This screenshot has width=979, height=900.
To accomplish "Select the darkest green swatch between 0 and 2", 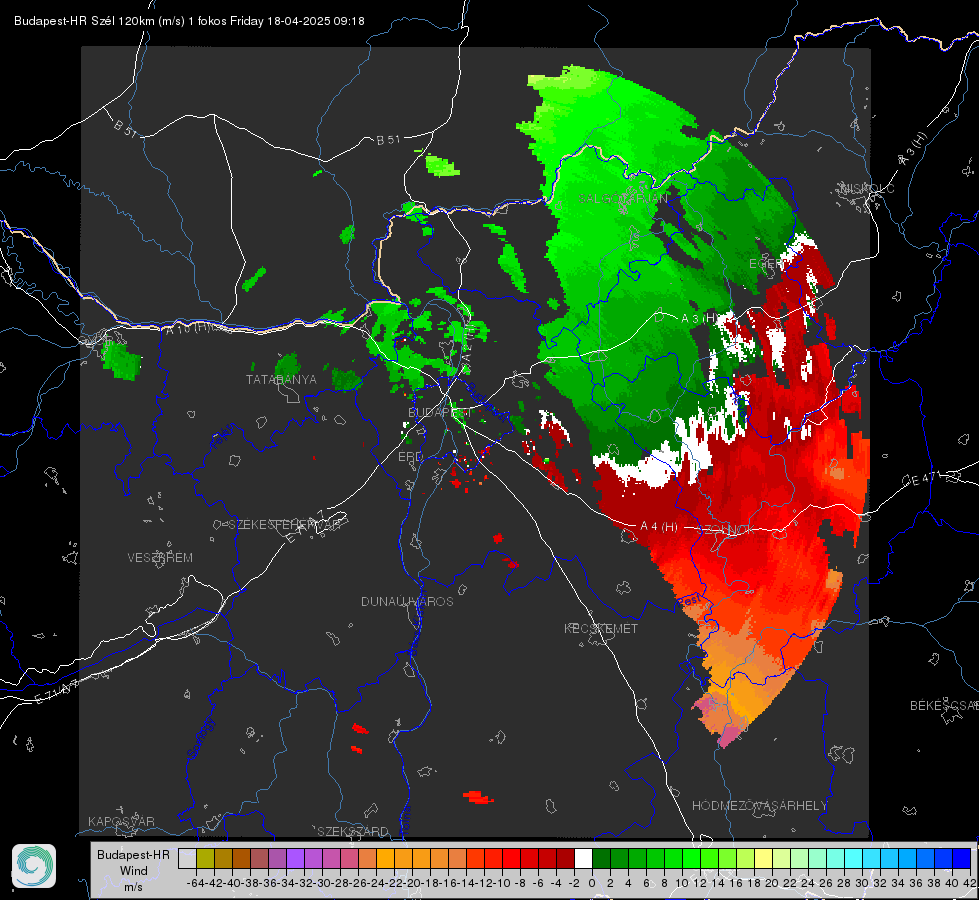I will 601,858.
